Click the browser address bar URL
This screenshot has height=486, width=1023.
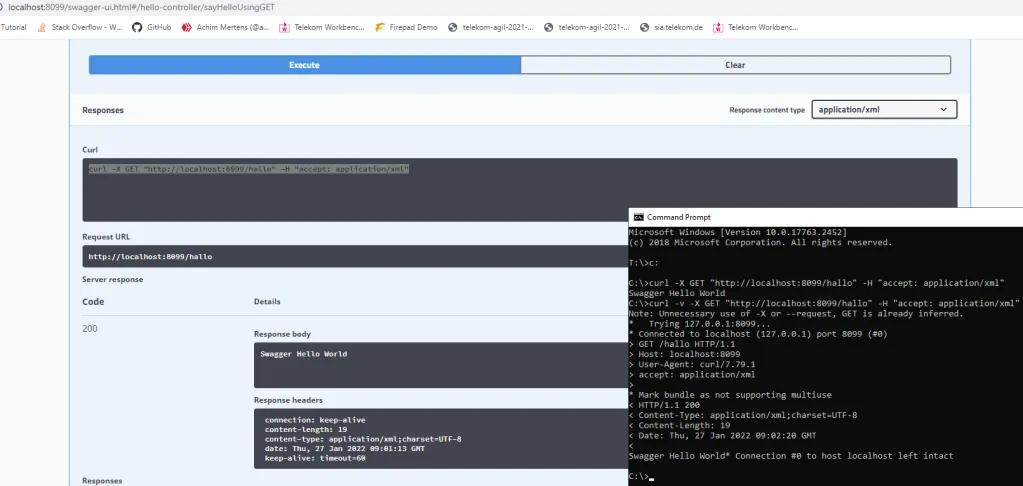142,7
